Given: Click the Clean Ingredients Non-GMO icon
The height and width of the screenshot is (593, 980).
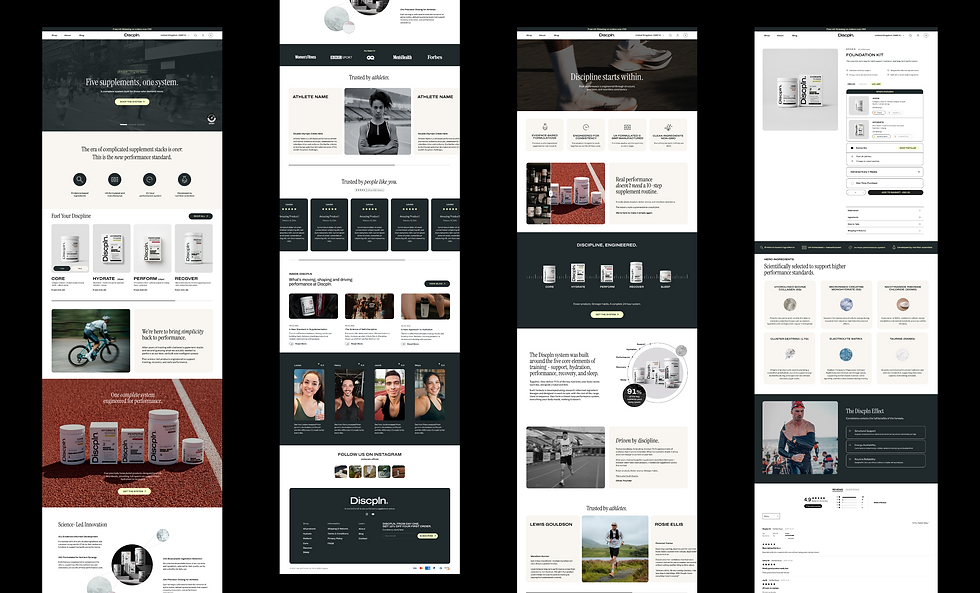Looking at the screenshot, I should (668, 127).
